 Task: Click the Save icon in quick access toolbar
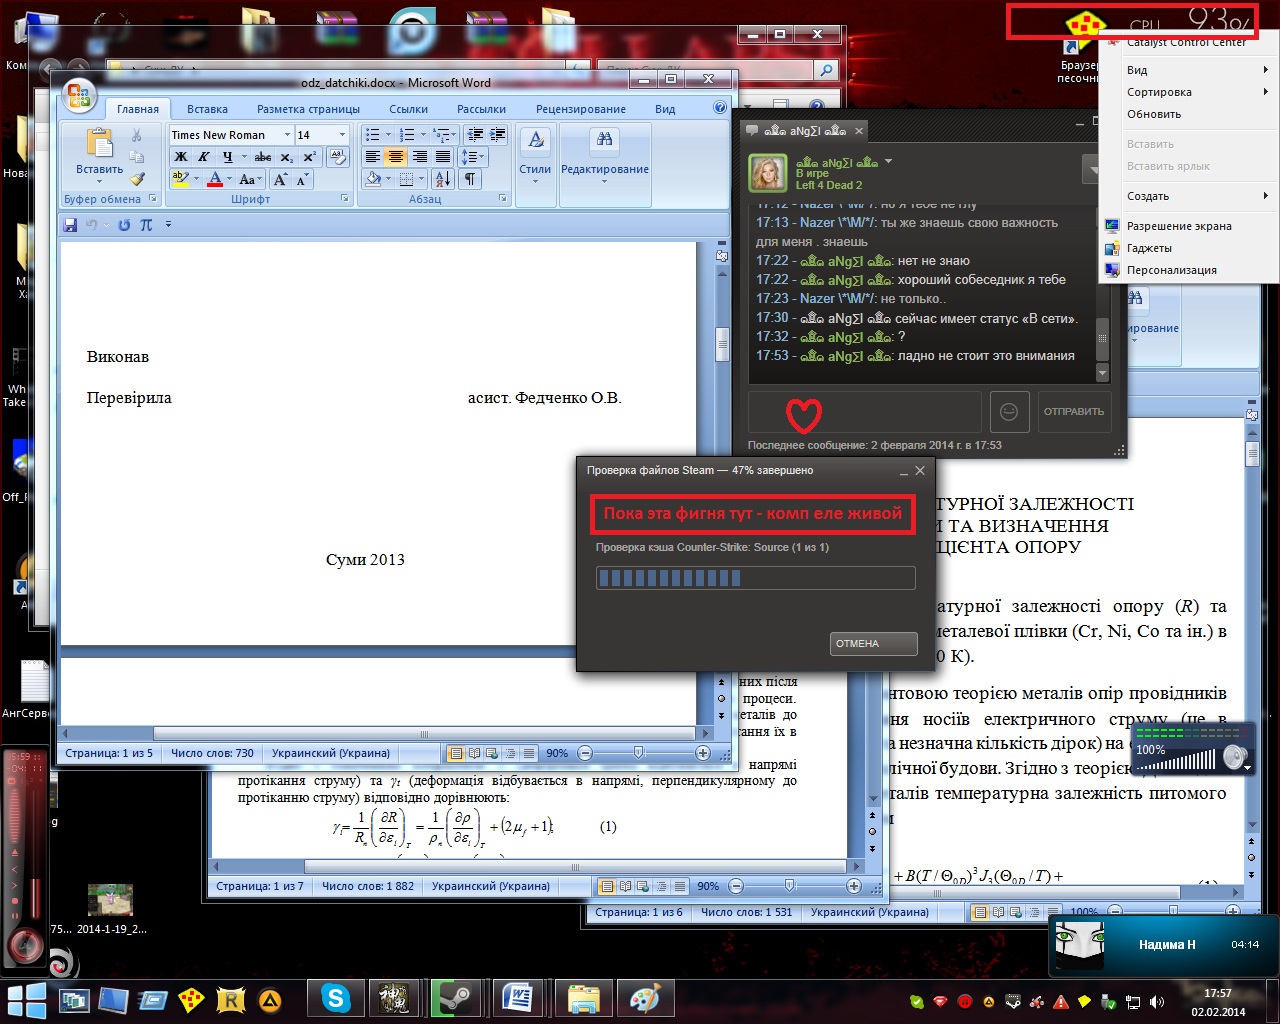pos(70,225)
